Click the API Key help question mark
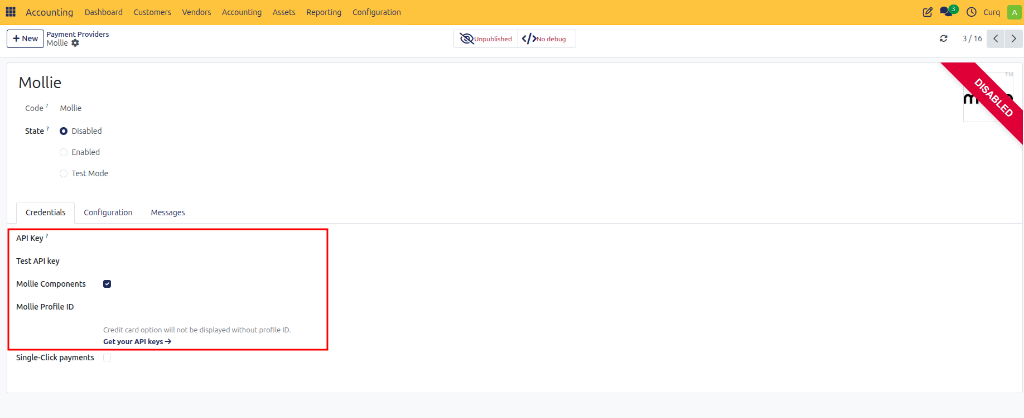The width and height of the screenshot is (1024, 418). [x=47, y=236]
